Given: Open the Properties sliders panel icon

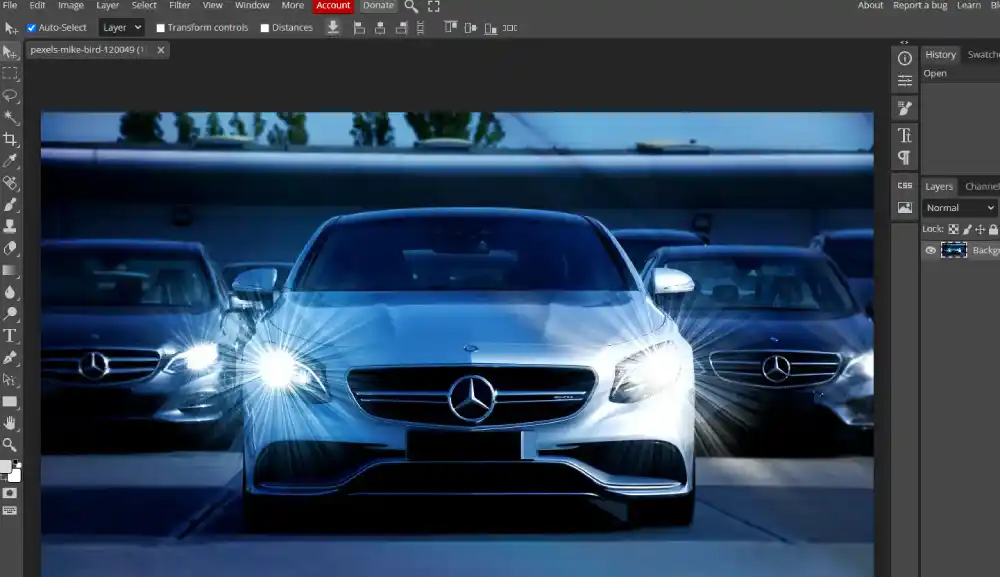Looking at the screenshot, I should tap(904, 80).
